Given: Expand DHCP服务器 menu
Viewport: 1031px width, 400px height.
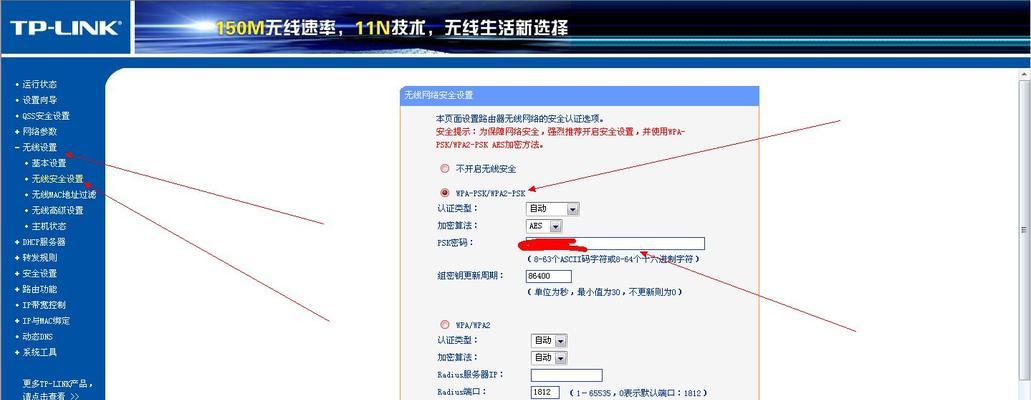Looking at the screenshot, I should [44, 242].
